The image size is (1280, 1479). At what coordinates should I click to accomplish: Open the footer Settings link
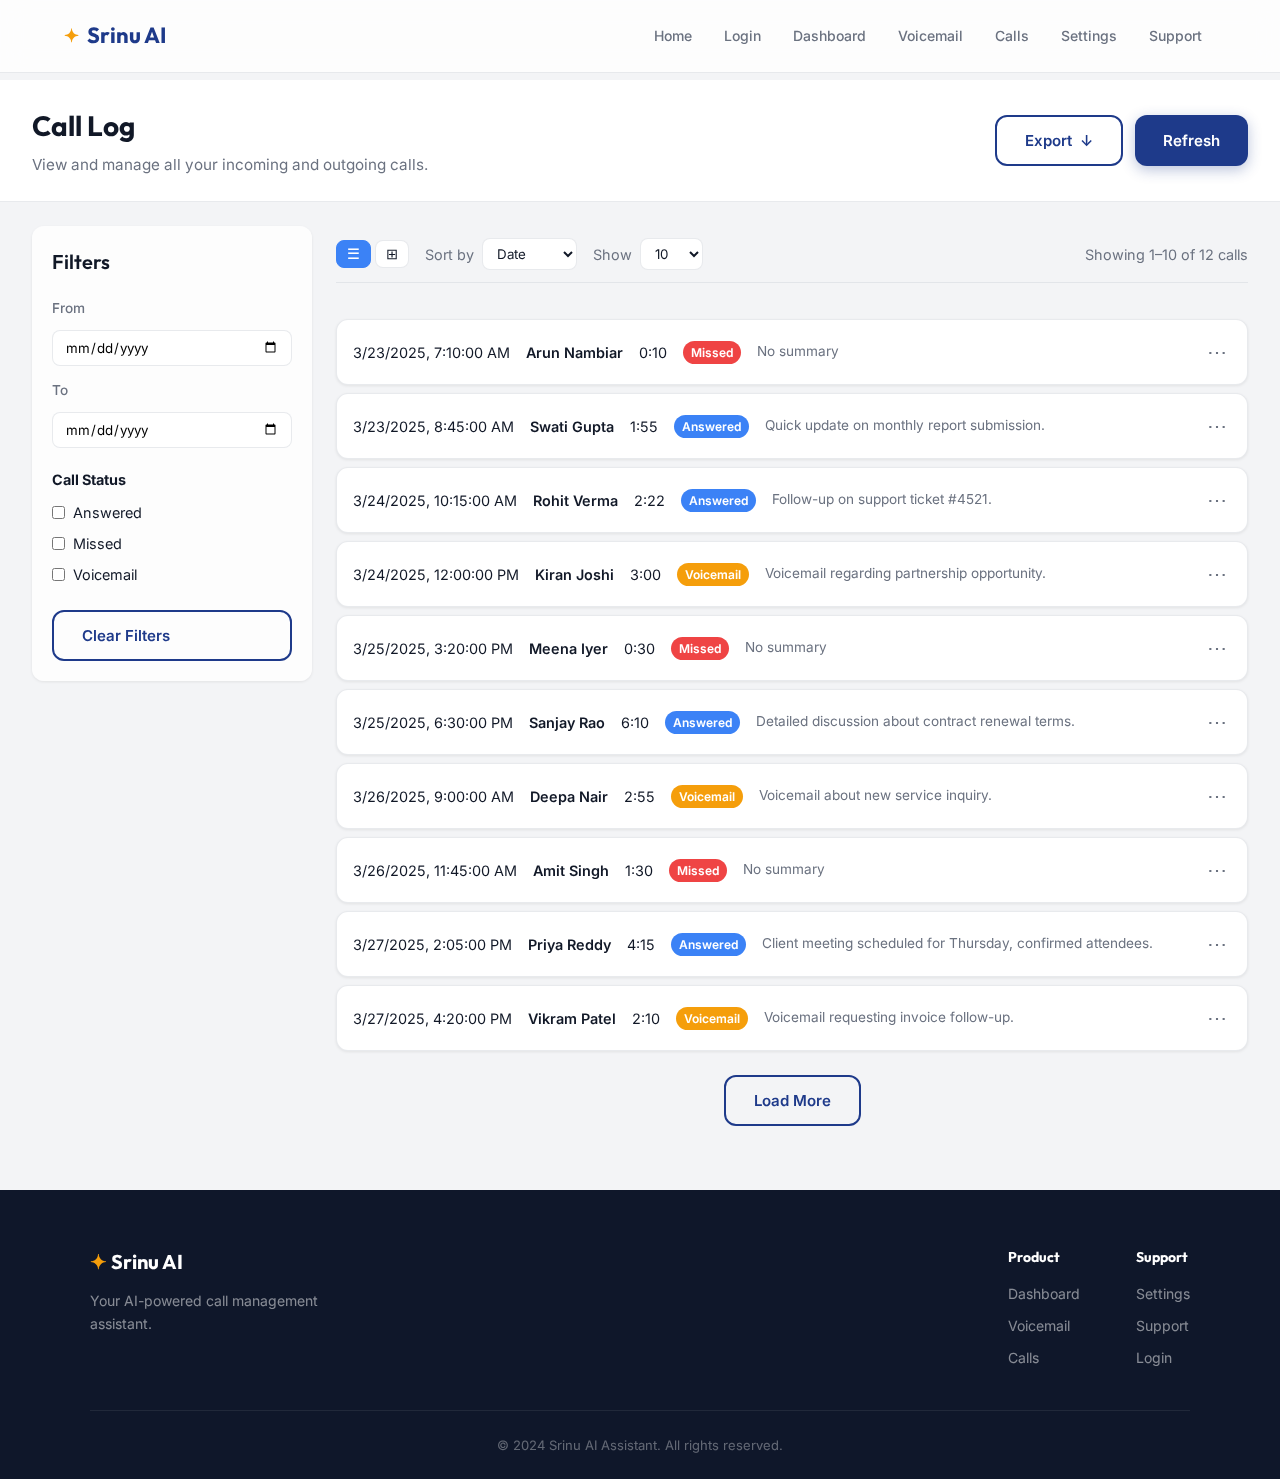1163,1294
